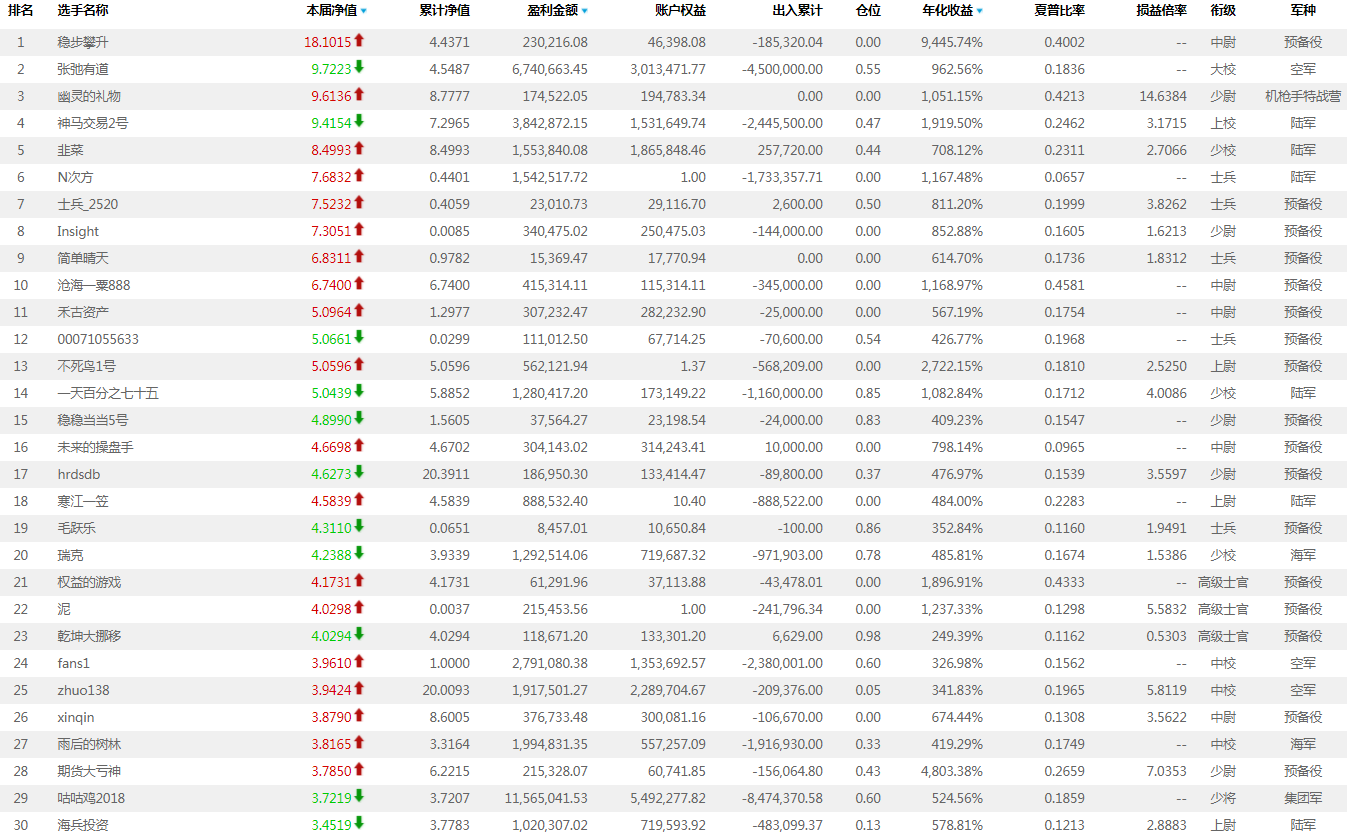This screenshot has width=1347, height=838.
Task: Click the red up arrow beside 9.6136
Action: tap(359, 95)
